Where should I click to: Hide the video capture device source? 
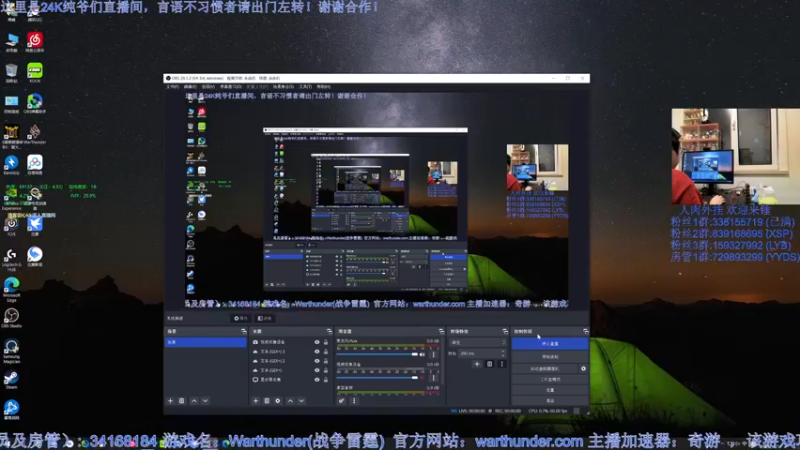pos(317,342)
